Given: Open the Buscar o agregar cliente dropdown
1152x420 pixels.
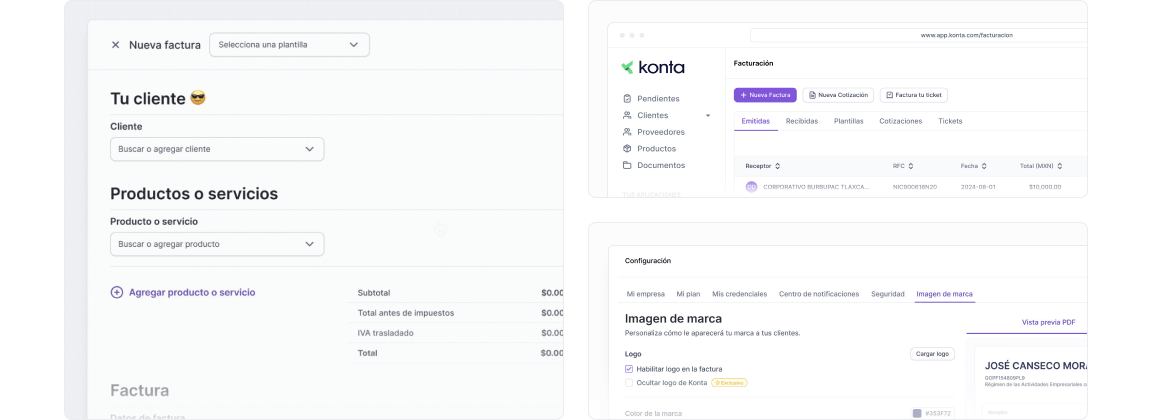Looking at the screenshot, I should (217, 149).
